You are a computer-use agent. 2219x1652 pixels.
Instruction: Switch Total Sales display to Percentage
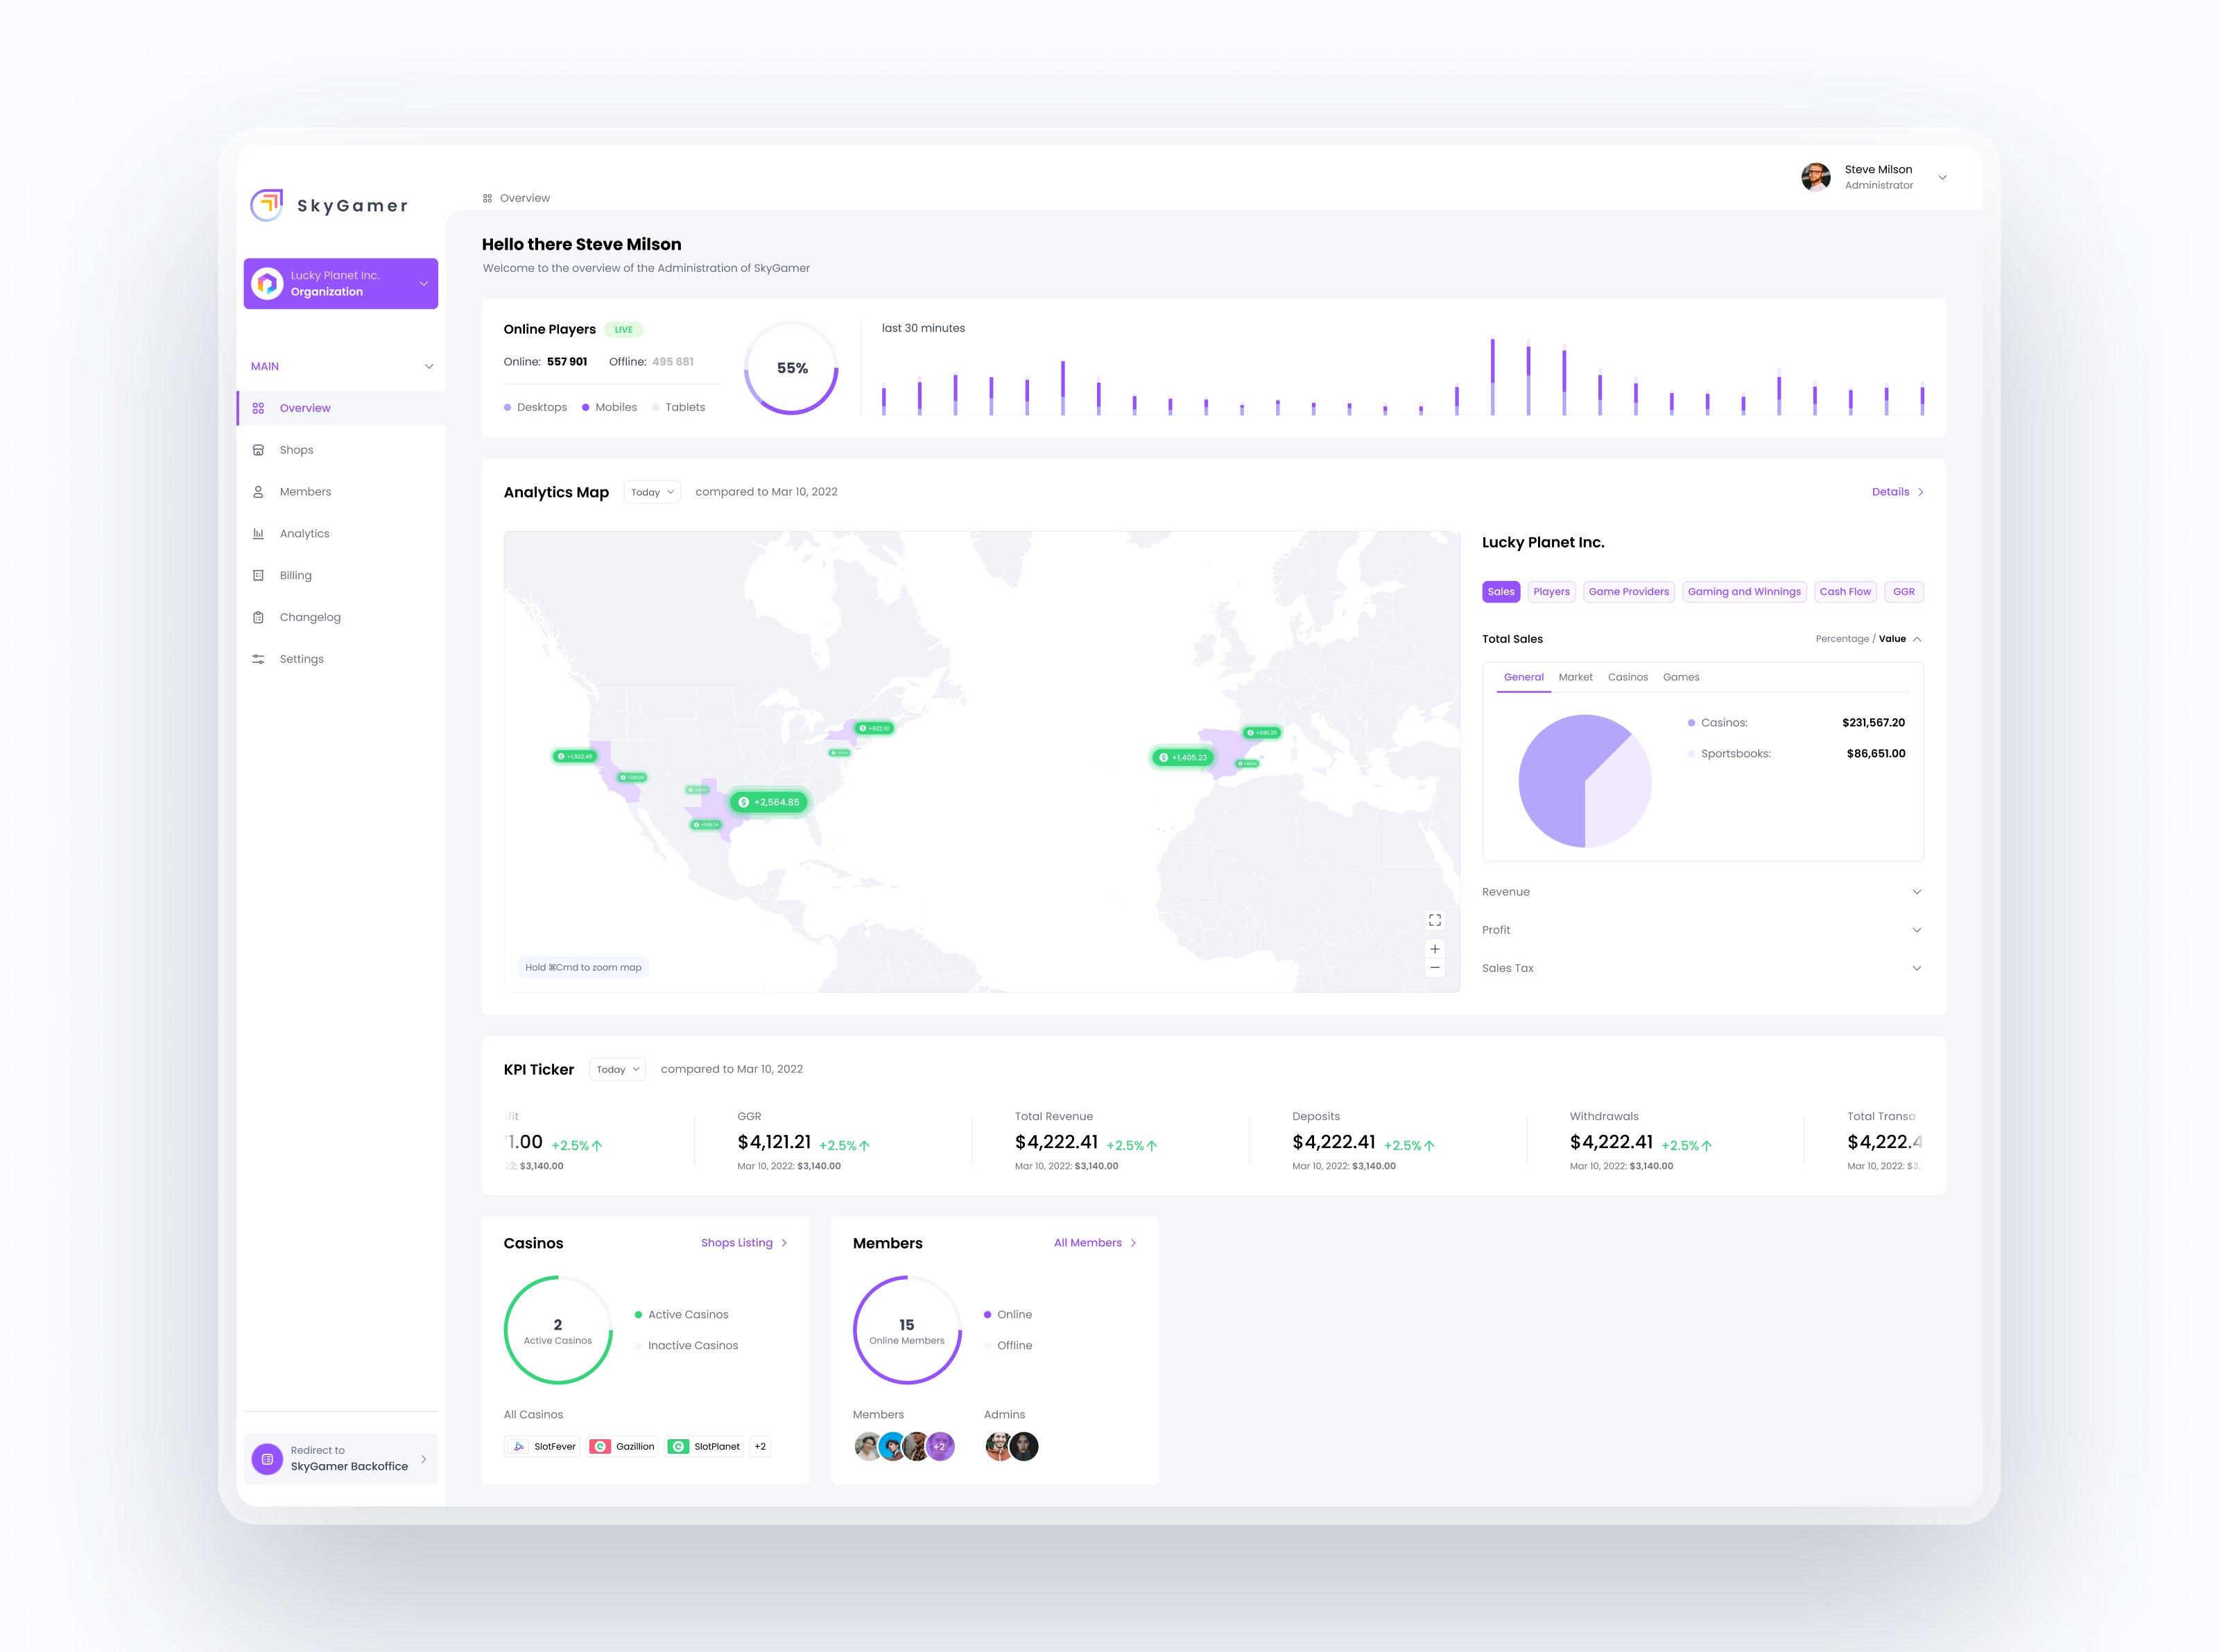(1842, 638)
